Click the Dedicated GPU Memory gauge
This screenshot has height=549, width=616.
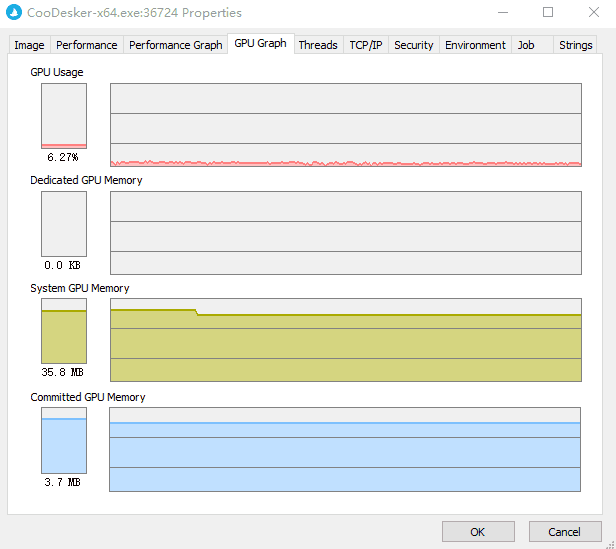[x=64, y=224]
